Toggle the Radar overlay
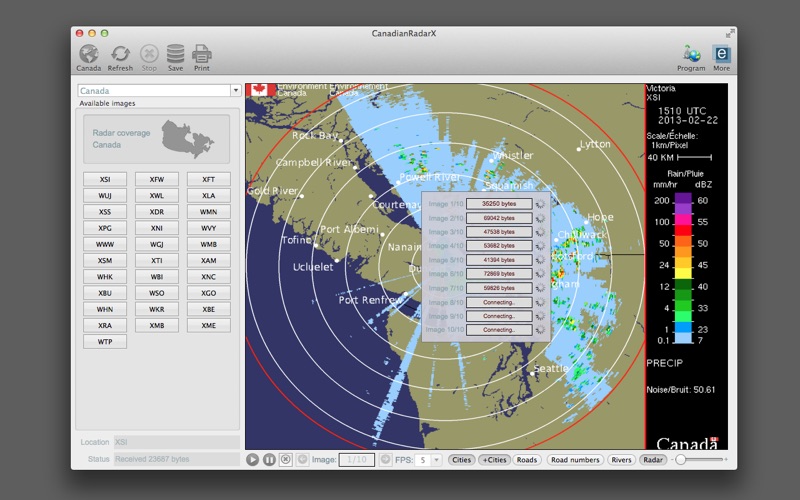This screenshot has width=800, height=500. pos(653,460)
